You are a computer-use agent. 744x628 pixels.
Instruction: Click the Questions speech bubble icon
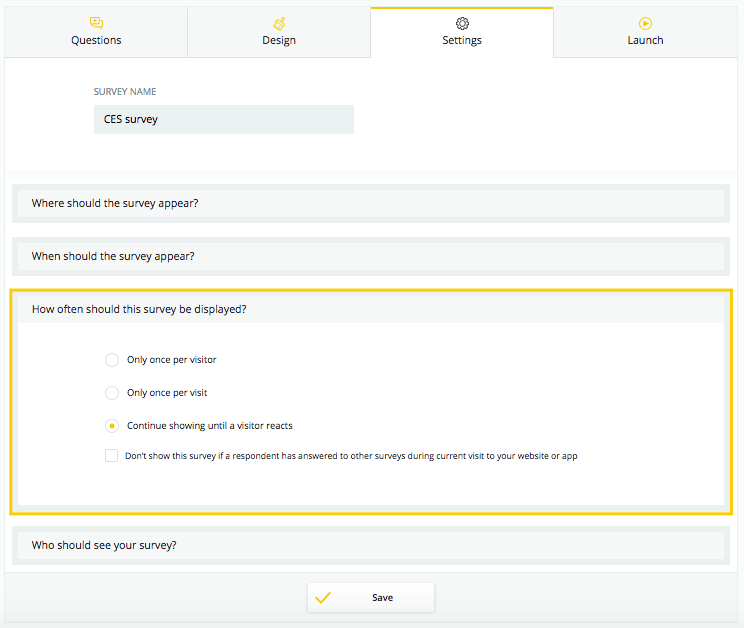point(96,23)
